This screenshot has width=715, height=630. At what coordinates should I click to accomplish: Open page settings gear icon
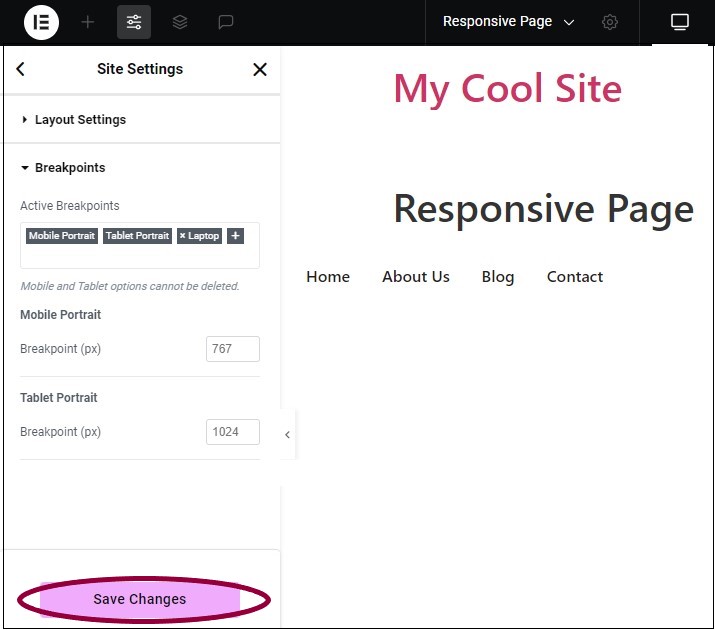610,22
